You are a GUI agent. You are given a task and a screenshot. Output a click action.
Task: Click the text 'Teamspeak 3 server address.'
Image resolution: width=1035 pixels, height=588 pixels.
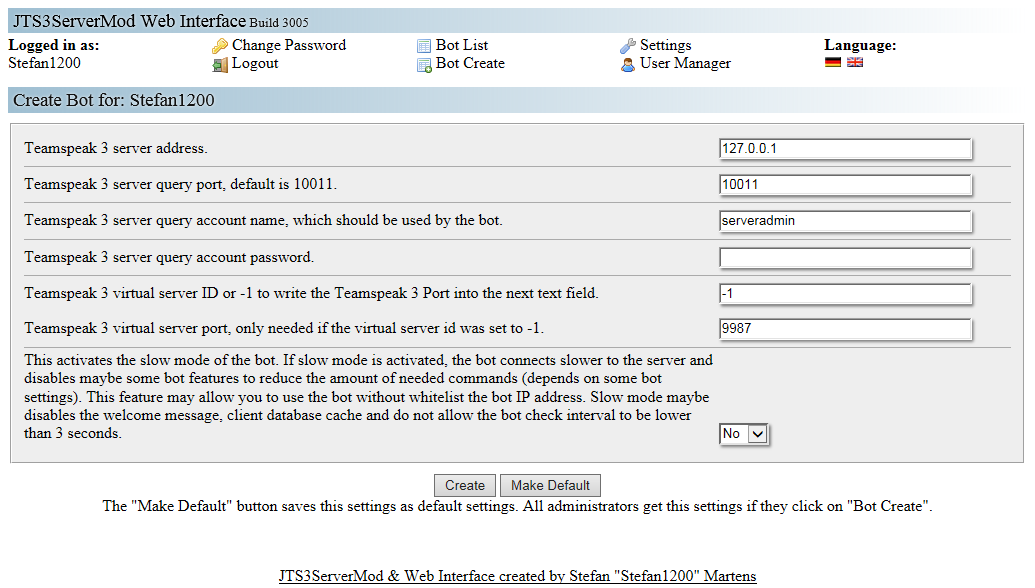click(x=116, y=148)
